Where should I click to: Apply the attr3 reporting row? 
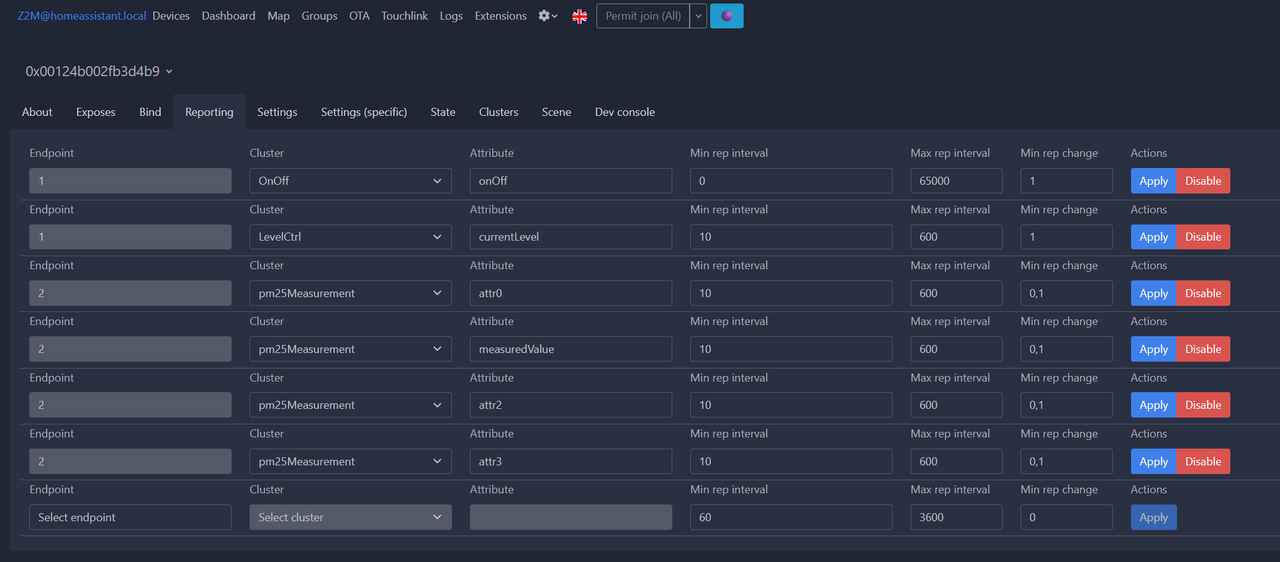point(1153,461)
